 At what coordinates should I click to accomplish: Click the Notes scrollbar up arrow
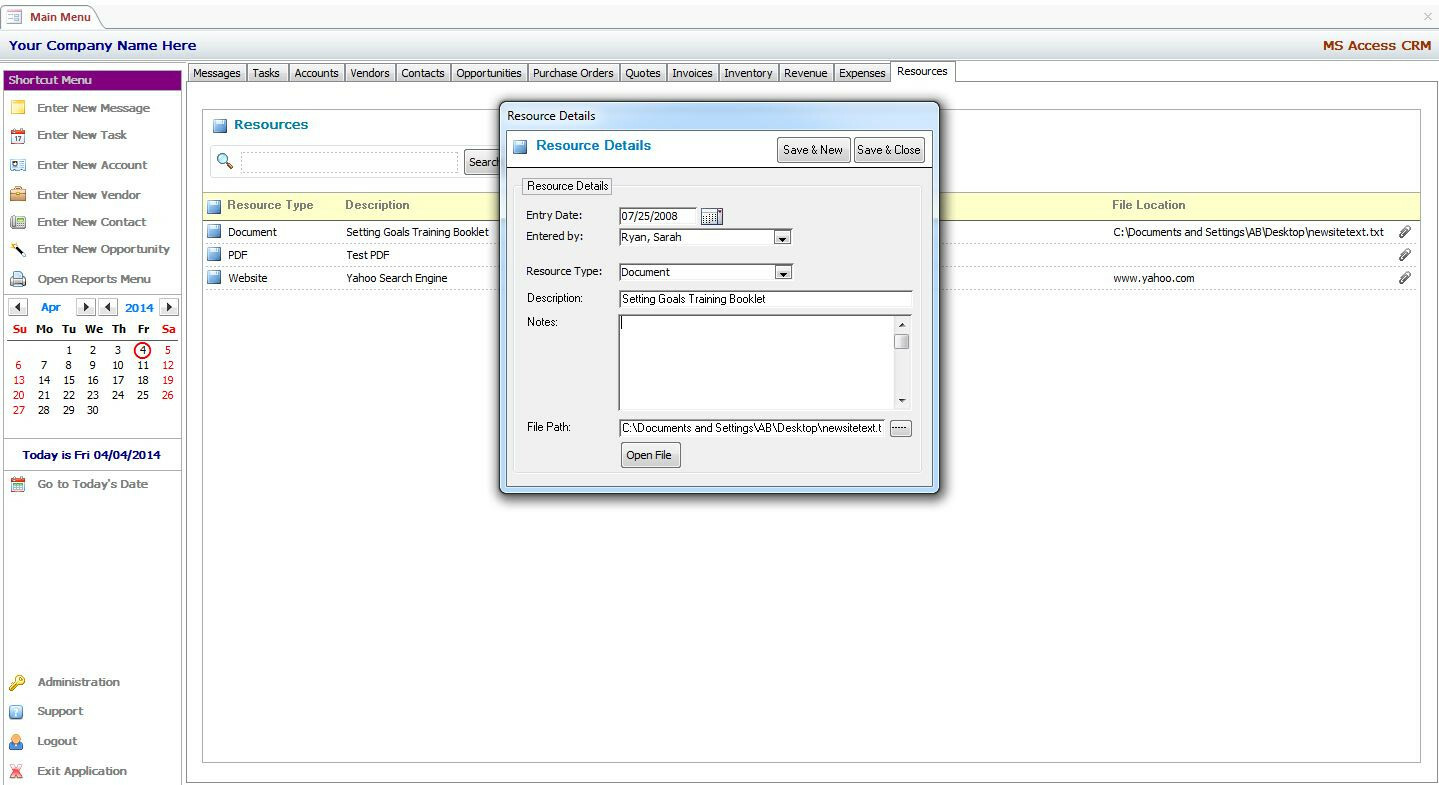(x=902, y=324)
